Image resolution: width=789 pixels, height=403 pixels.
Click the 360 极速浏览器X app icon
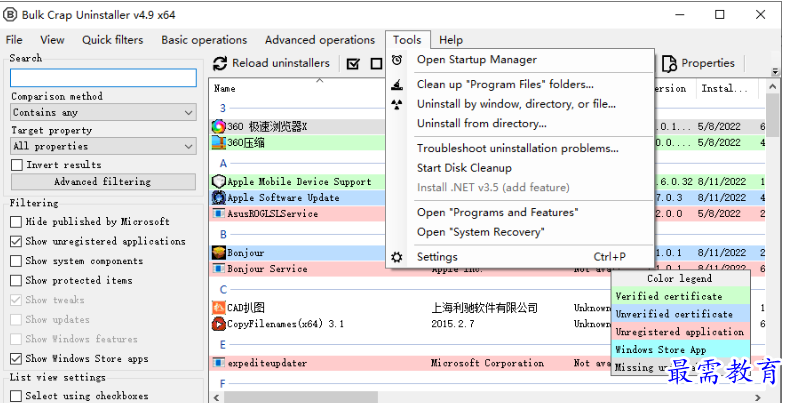pos(219,127)
